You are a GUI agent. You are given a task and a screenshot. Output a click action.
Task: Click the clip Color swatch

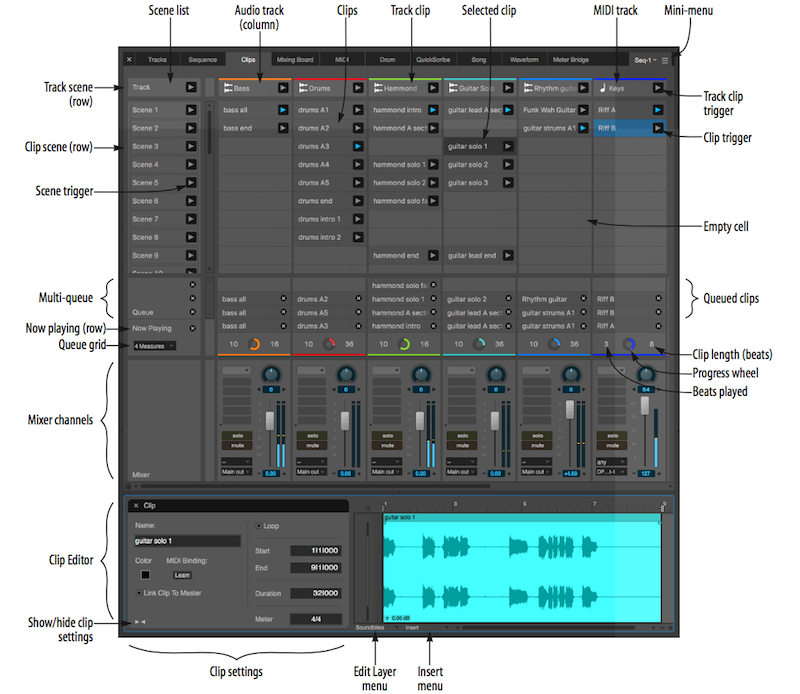tap(145, 575)
